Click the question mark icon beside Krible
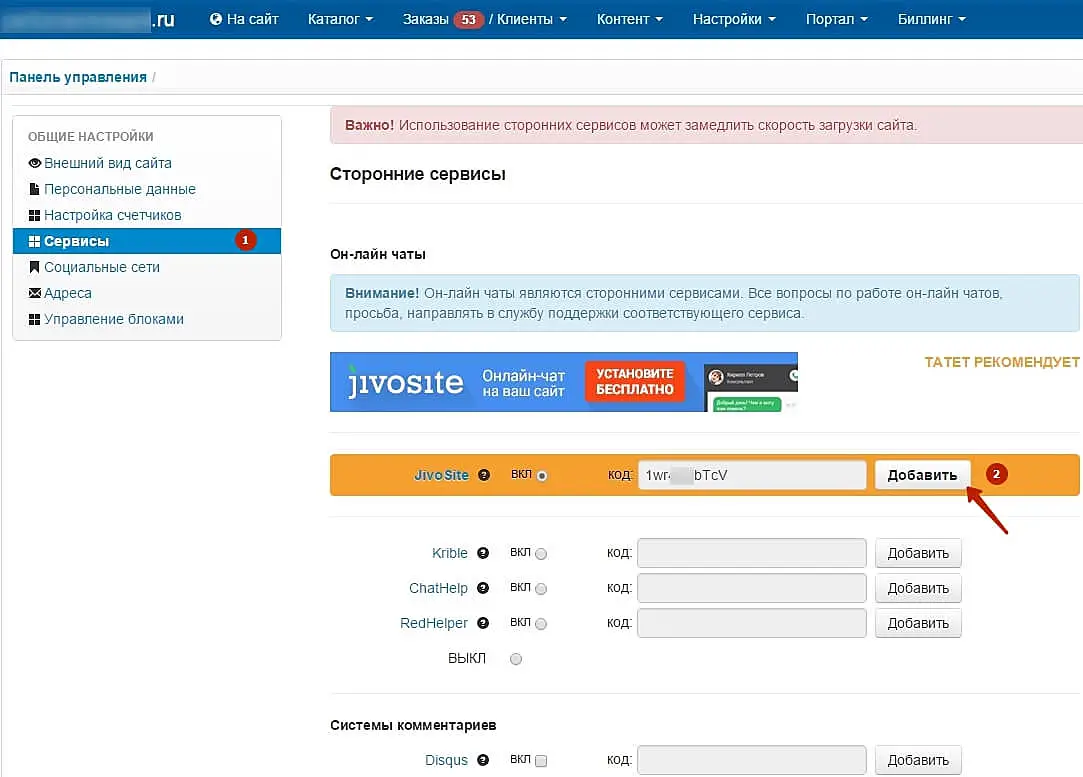The image size is (1083, 777). (483, 553)
